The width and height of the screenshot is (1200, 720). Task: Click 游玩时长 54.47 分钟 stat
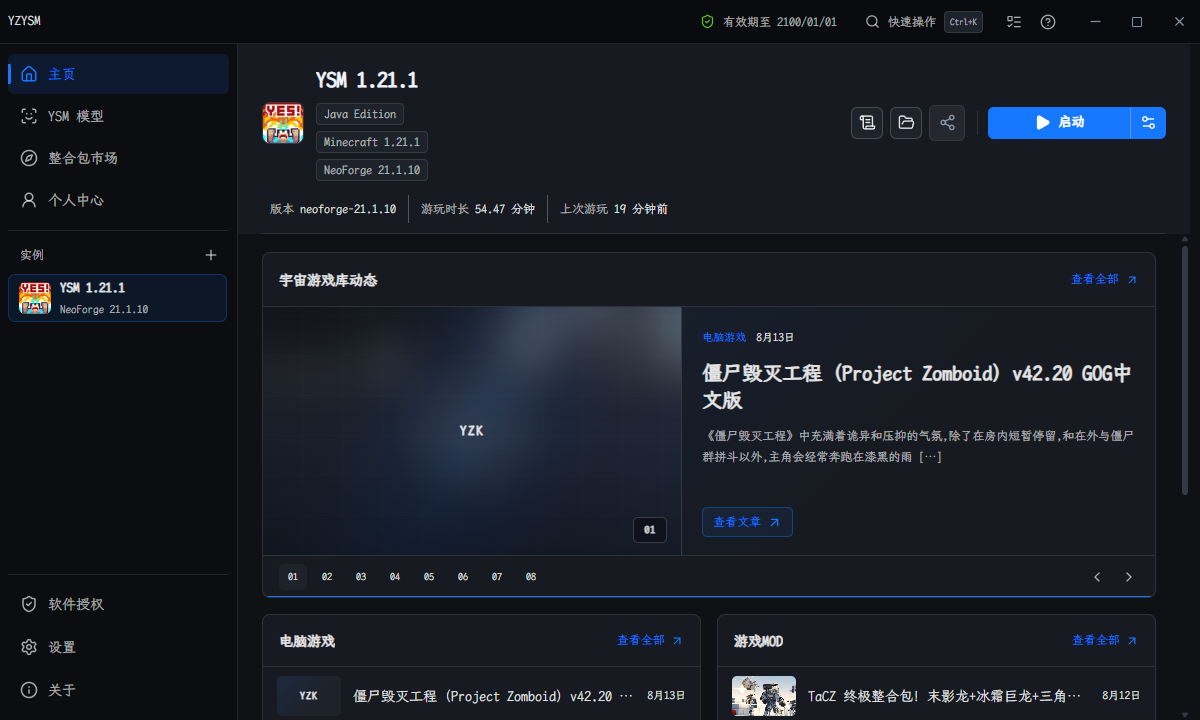pos(478,209)
